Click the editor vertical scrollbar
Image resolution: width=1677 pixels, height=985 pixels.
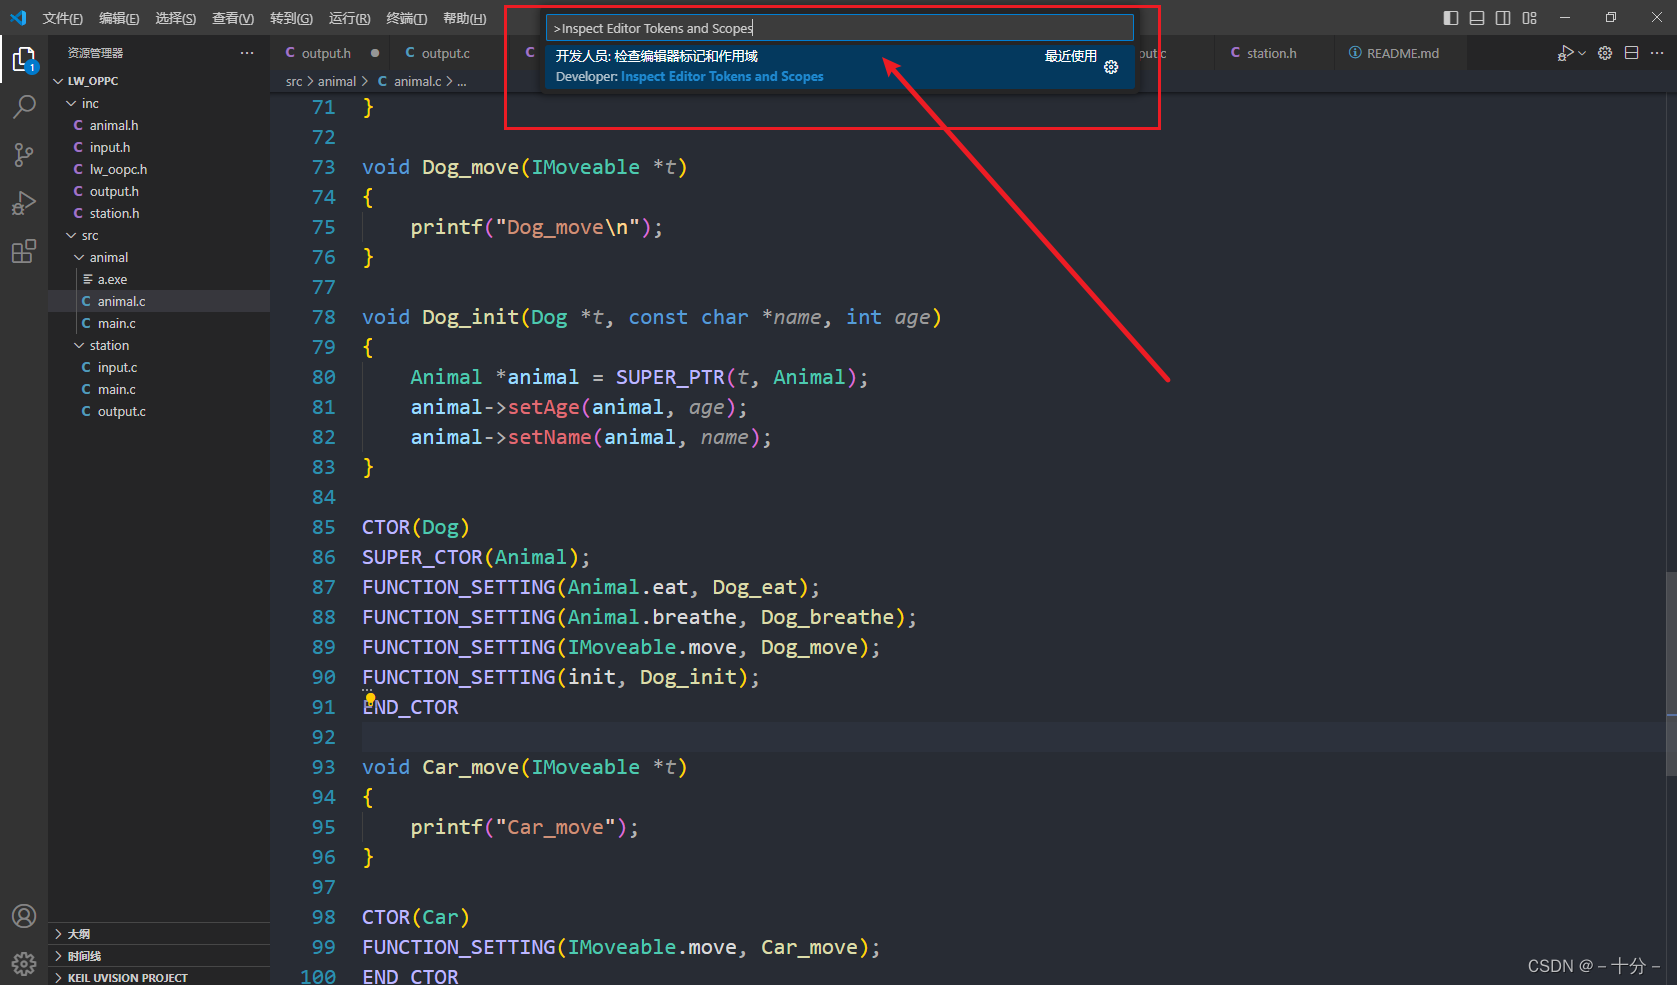pyautogui.click(x=1670, y=673)
